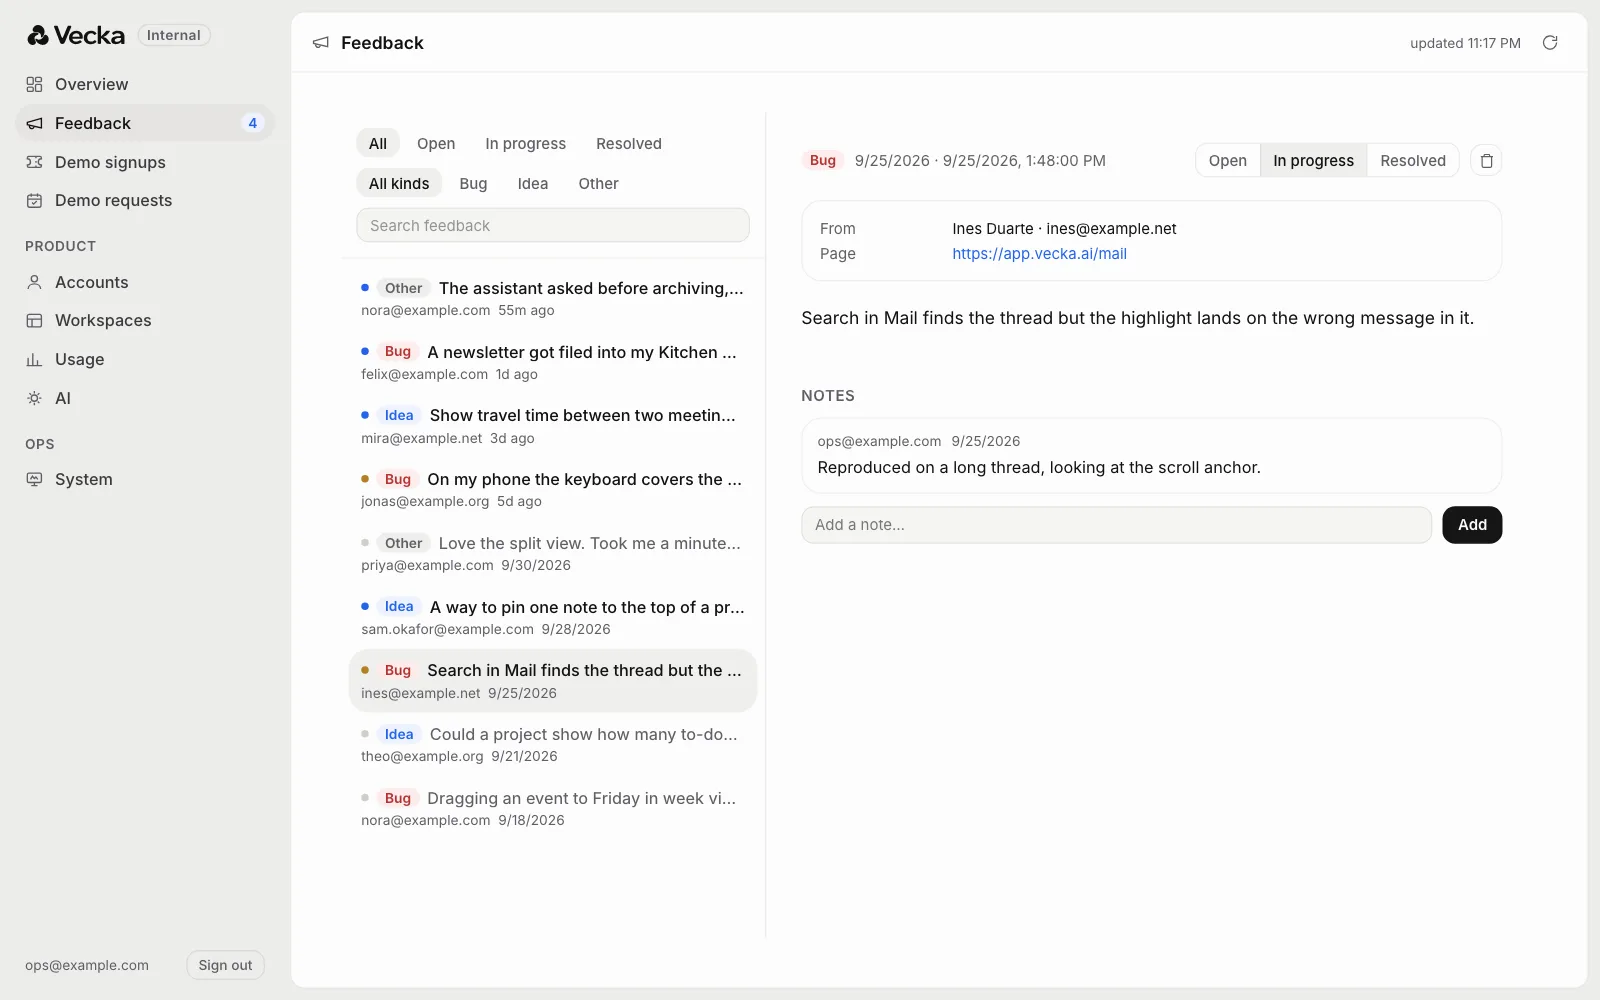
Task: Mark feedback as Resolved in detail pane
Action: [x=1413, y=160]
